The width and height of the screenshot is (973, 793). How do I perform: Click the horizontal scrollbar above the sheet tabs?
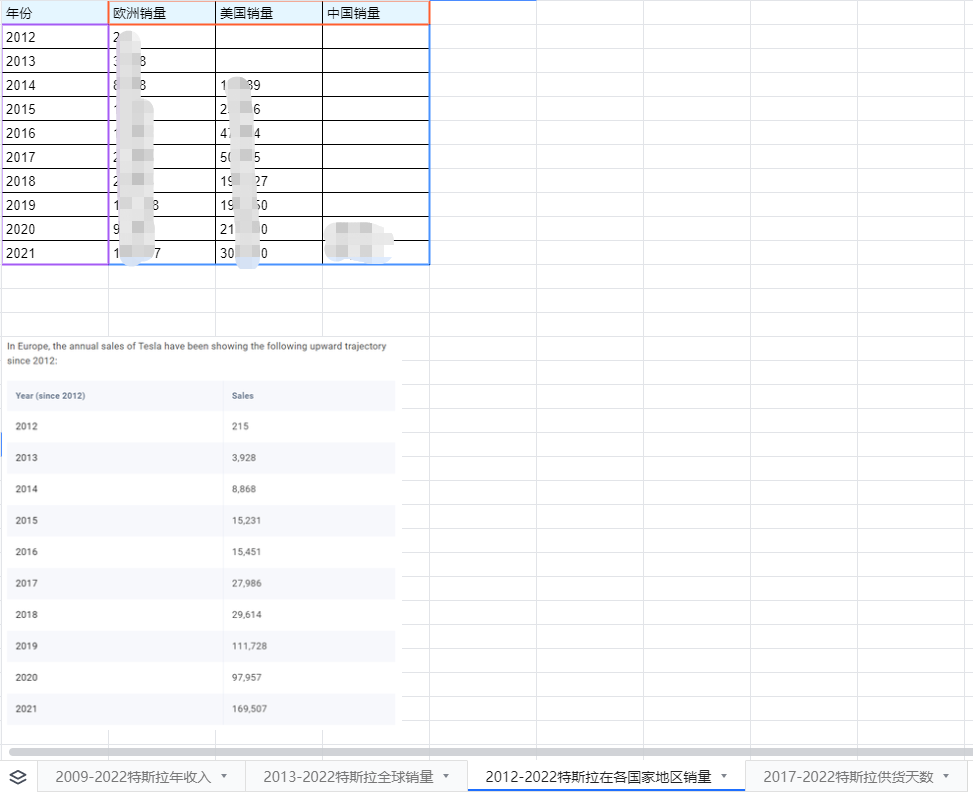click(490, 752)
